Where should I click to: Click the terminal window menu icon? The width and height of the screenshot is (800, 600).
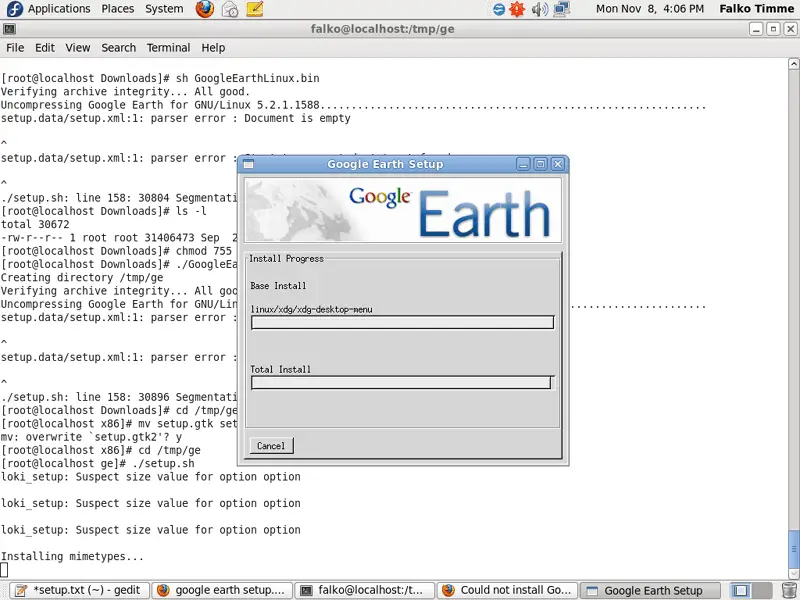(9, 29)
